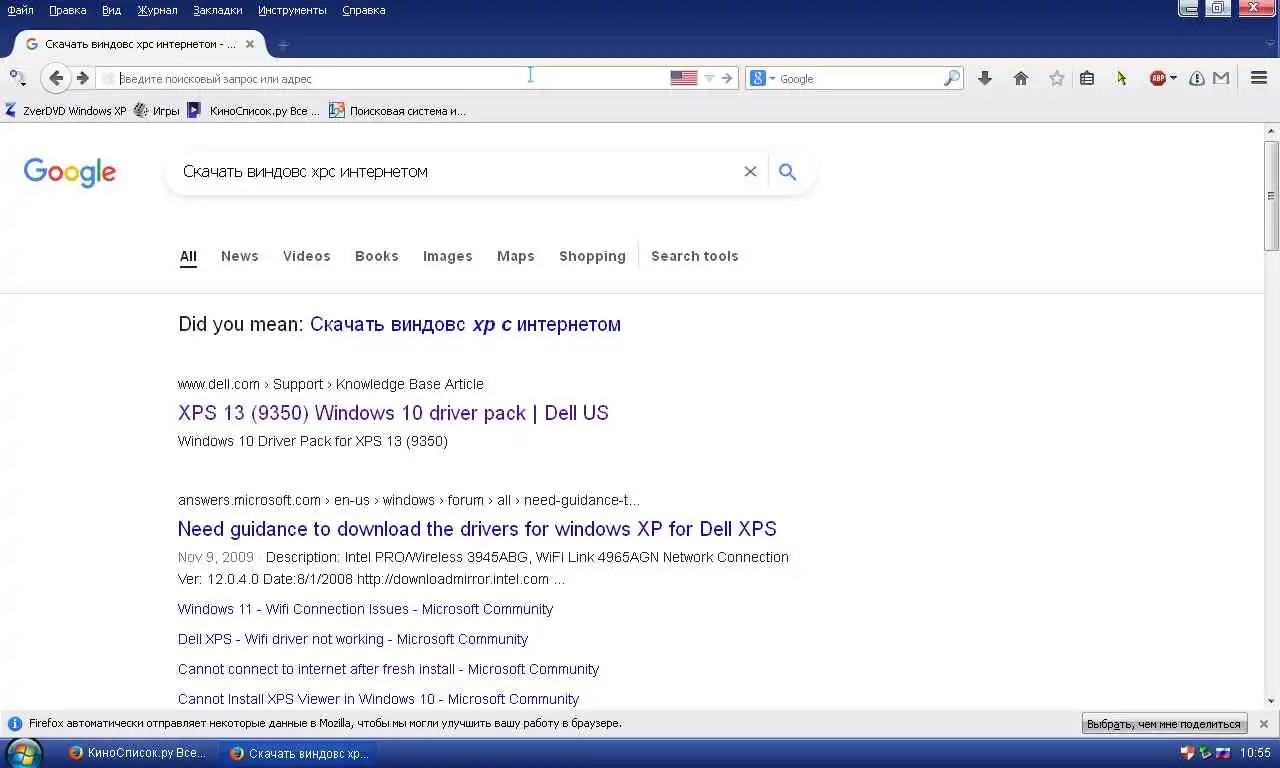This screenshot has width=1280, height=768.
Task: Click the US flag icon in address bar
Action: pos(684,78)
